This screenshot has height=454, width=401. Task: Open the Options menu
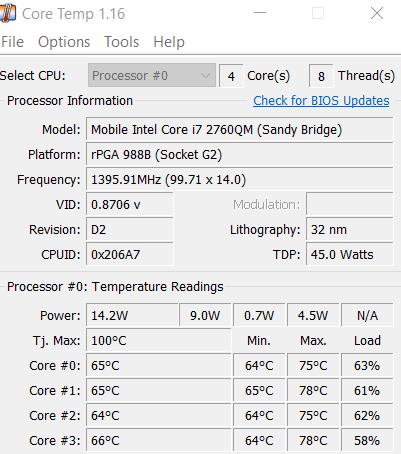coord(64,42)
